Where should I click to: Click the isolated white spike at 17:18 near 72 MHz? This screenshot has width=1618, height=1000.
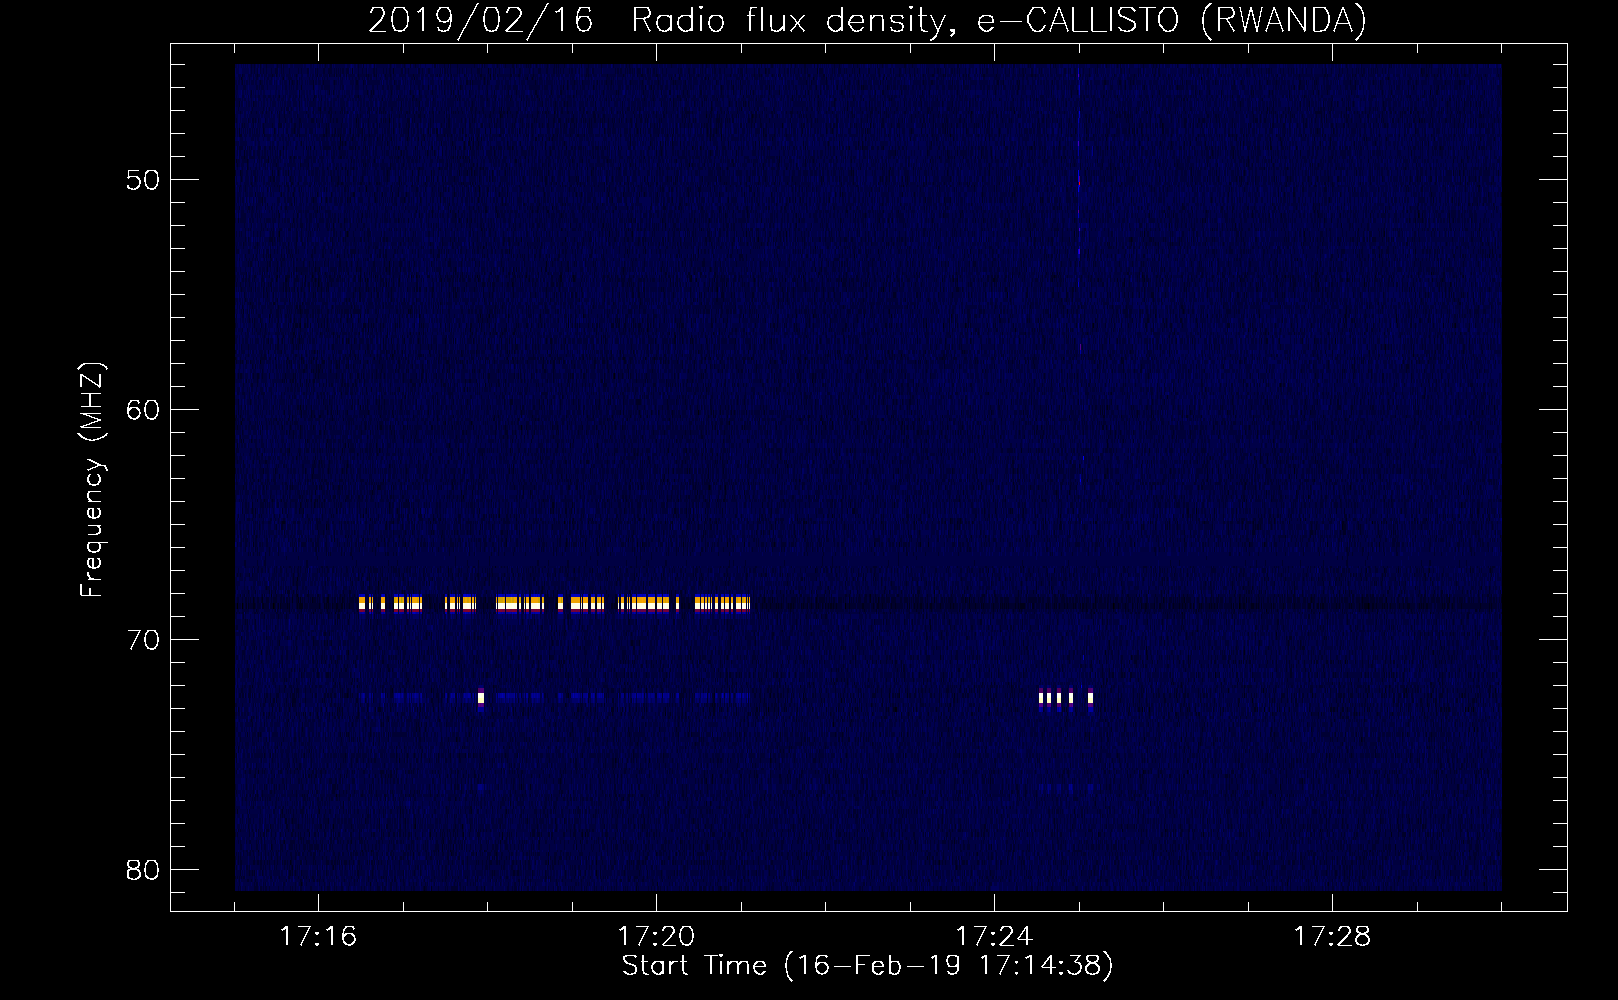tap(481, 697)
